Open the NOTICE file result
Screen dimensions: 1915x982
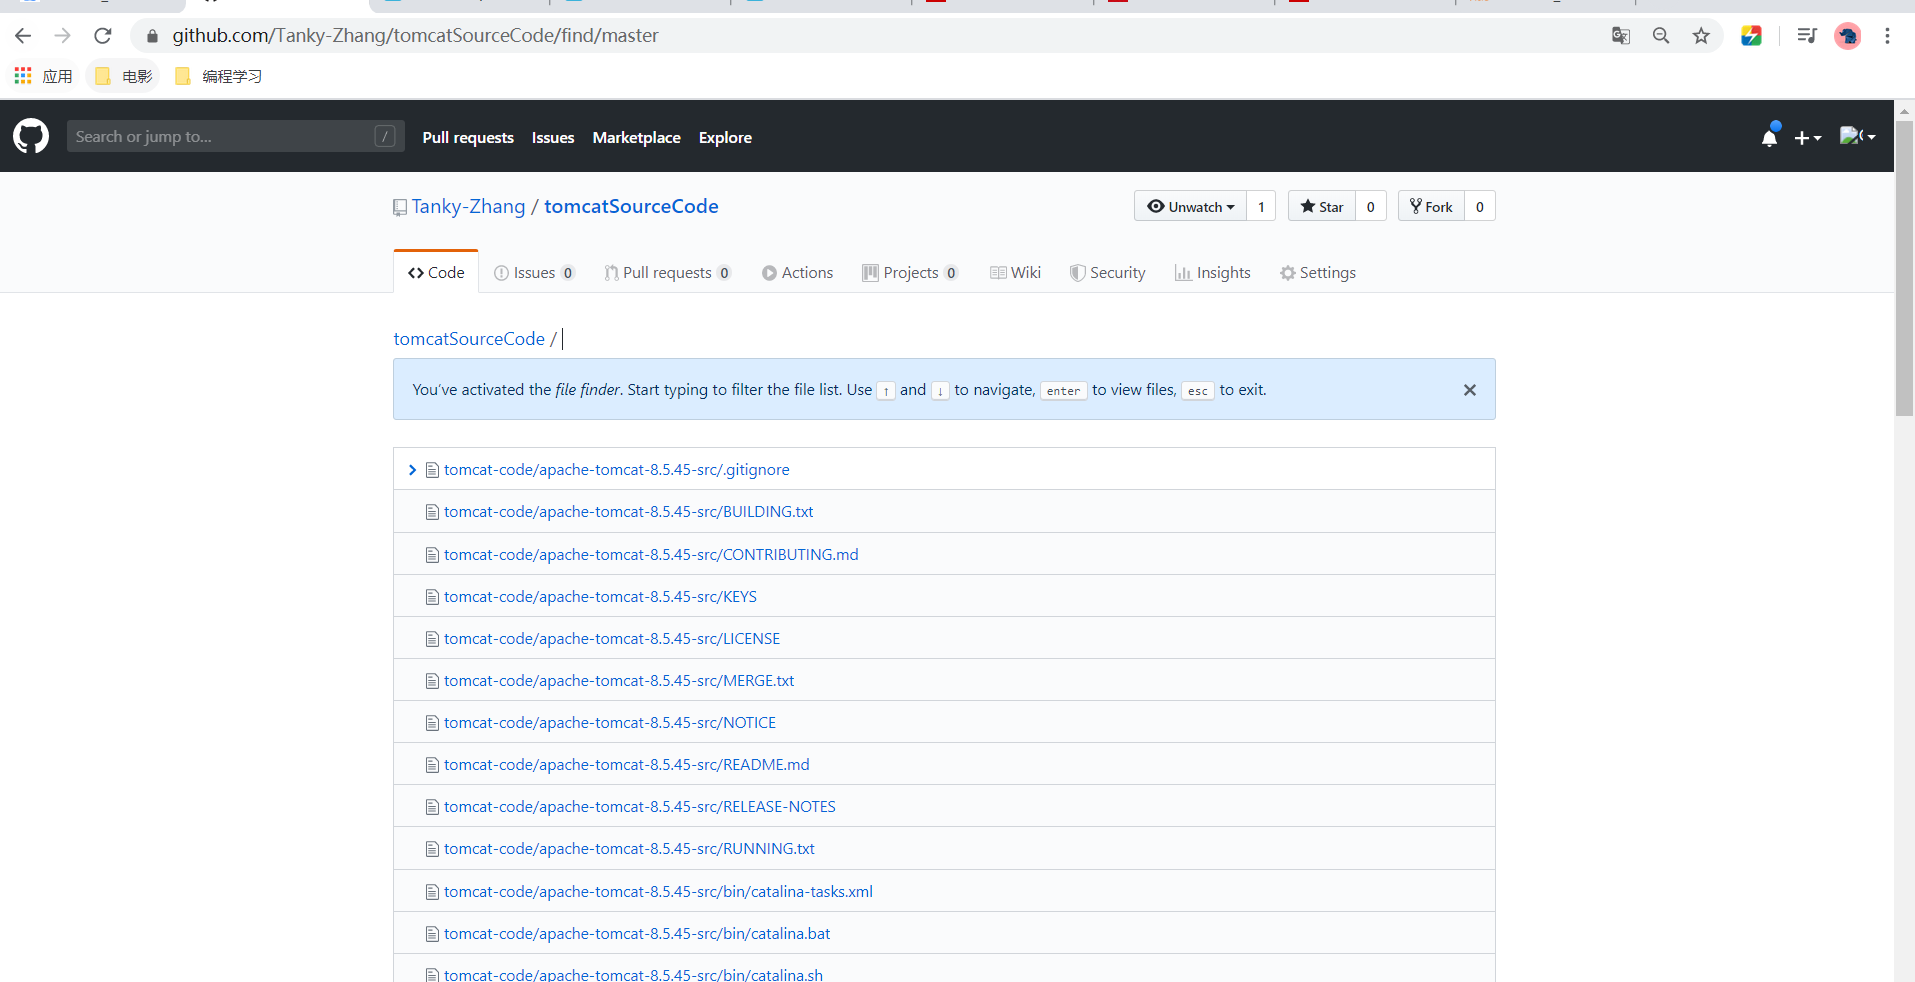pyautogui.click(x=610, y=723)
